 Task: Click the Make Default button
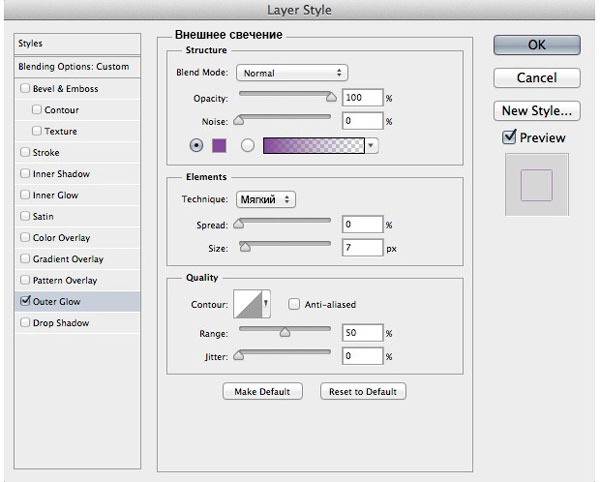point(262,391)
